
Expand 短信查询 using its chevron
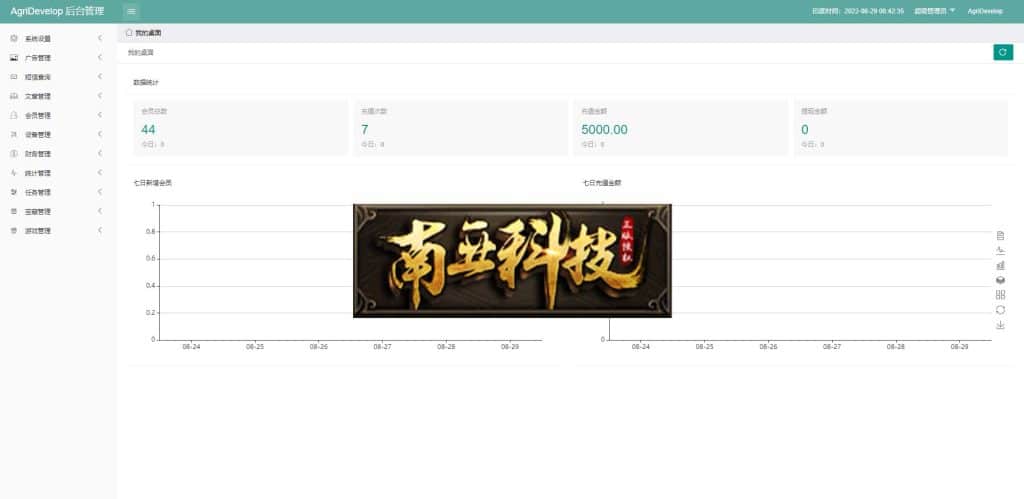(x=100, y=76)
